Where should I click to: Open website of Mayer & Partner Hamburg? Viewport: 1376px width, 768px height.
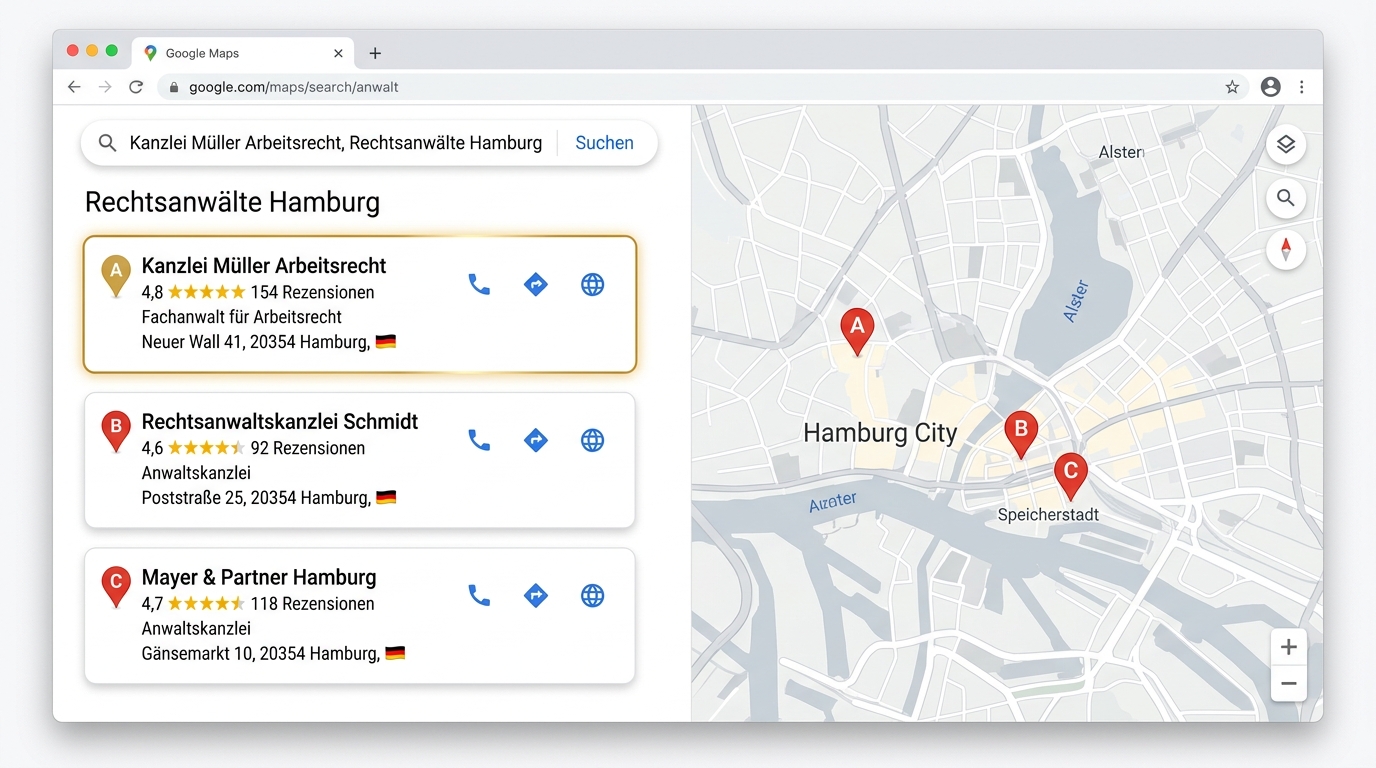pos(592,595)
